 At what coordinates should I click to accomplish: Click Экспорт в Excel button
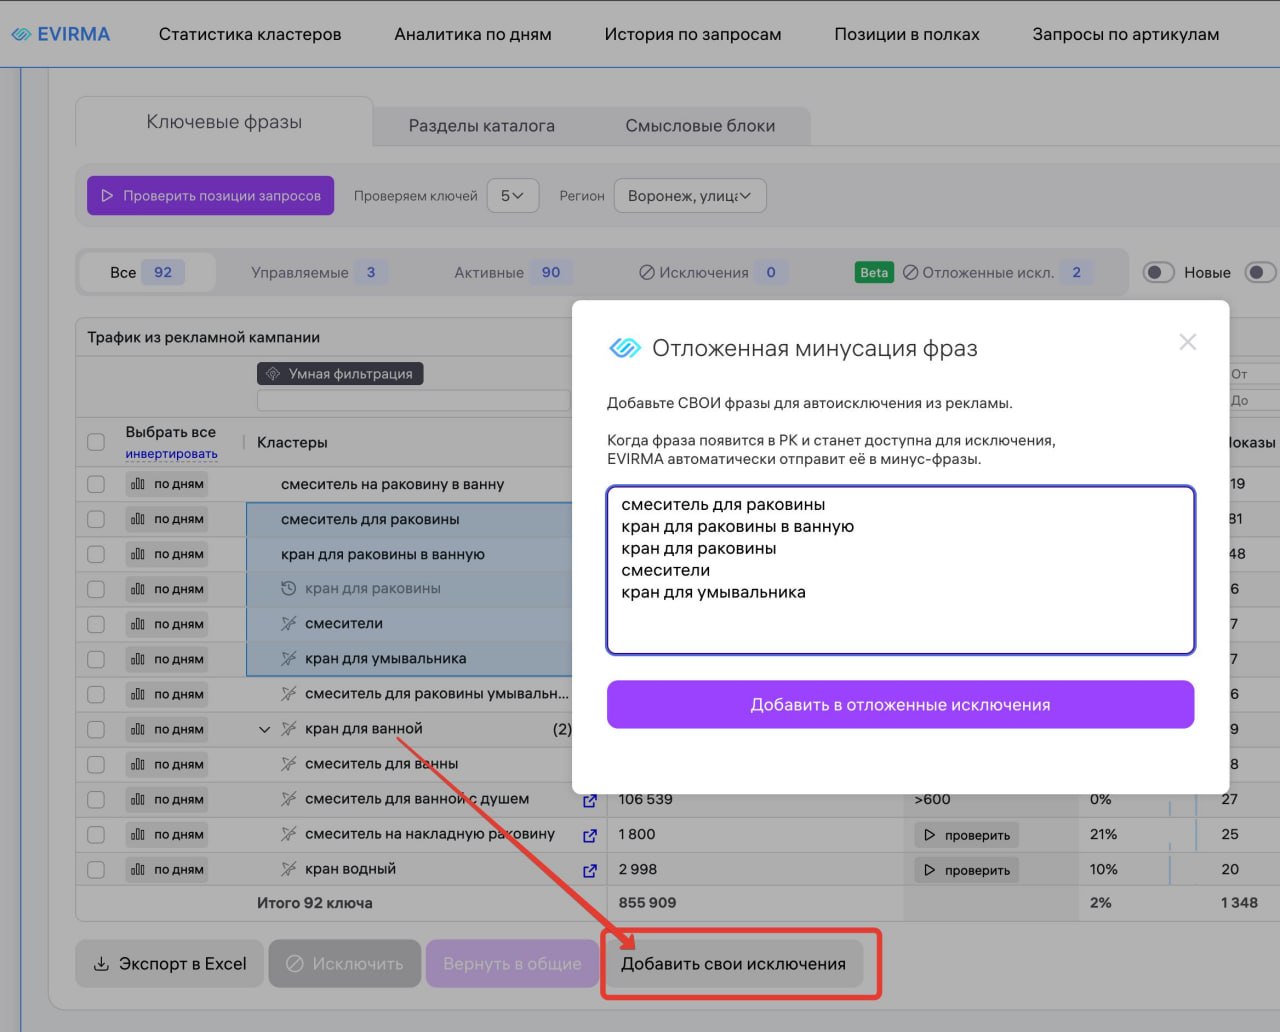tap(169, 964)
